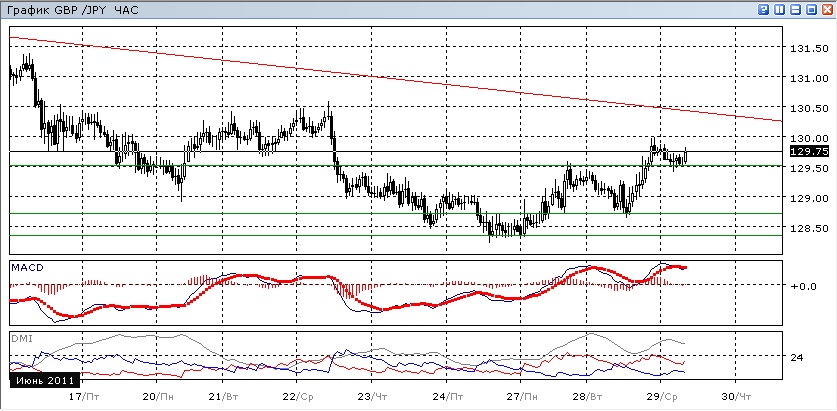Click the MACD zero level label +0.0
The height and width of the screenshot is (411, 837).
click(804, 286)
